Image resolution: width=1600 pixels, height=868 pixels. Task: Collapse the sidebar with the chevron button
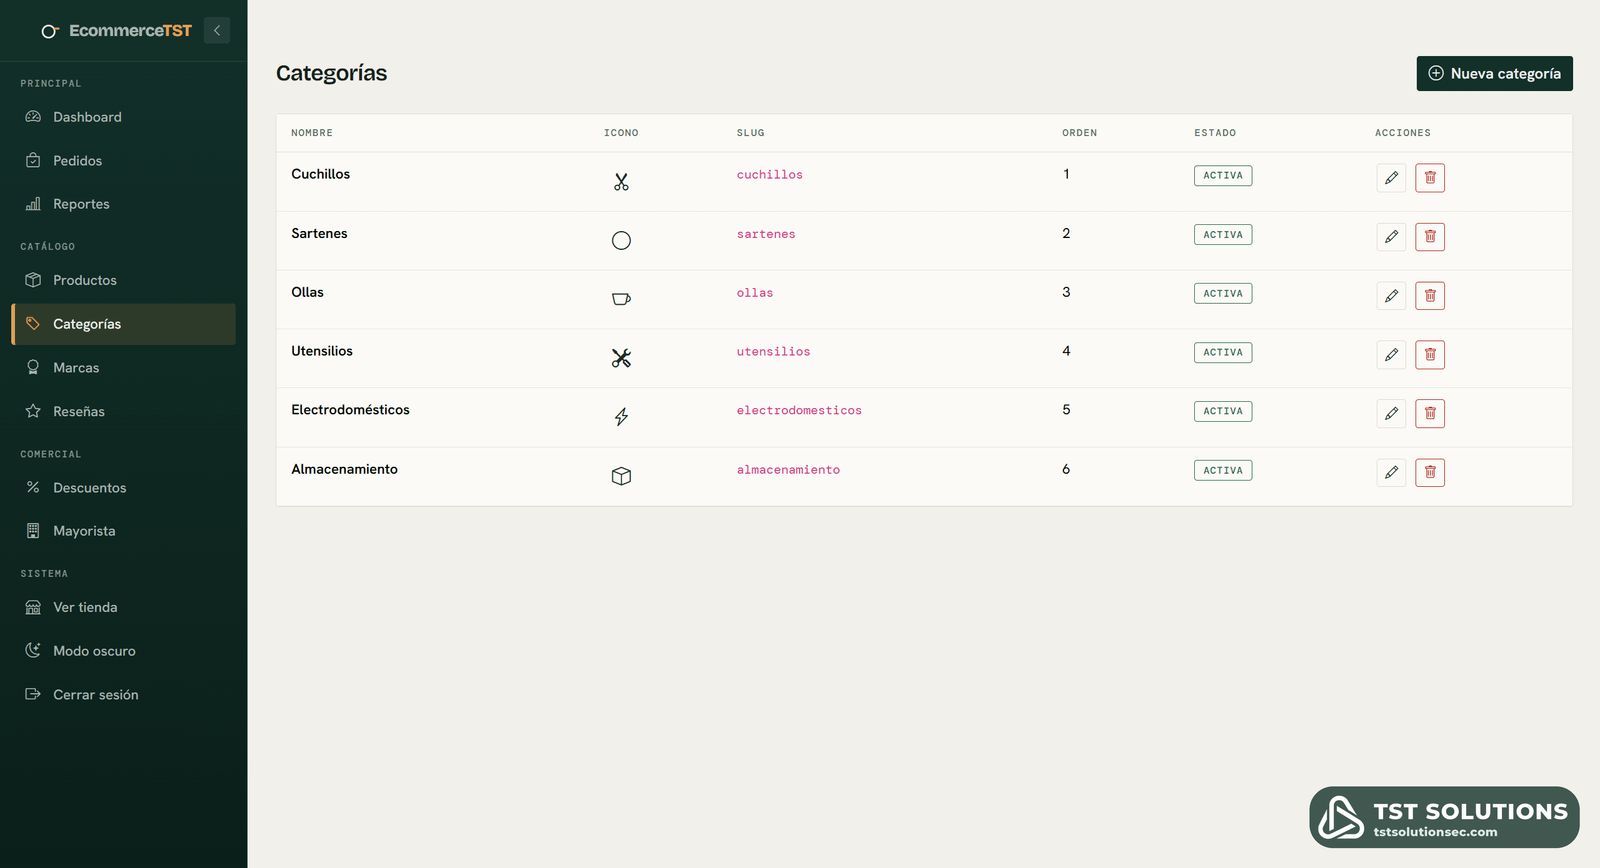217,31
